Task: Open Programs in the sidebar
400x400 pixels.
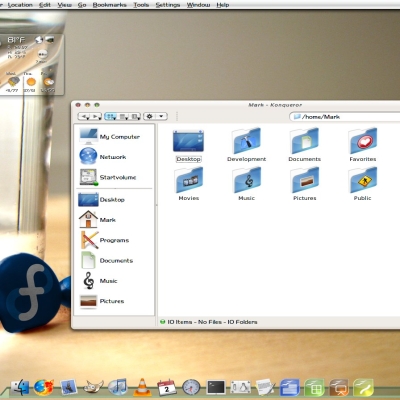Action: [104, 240]
